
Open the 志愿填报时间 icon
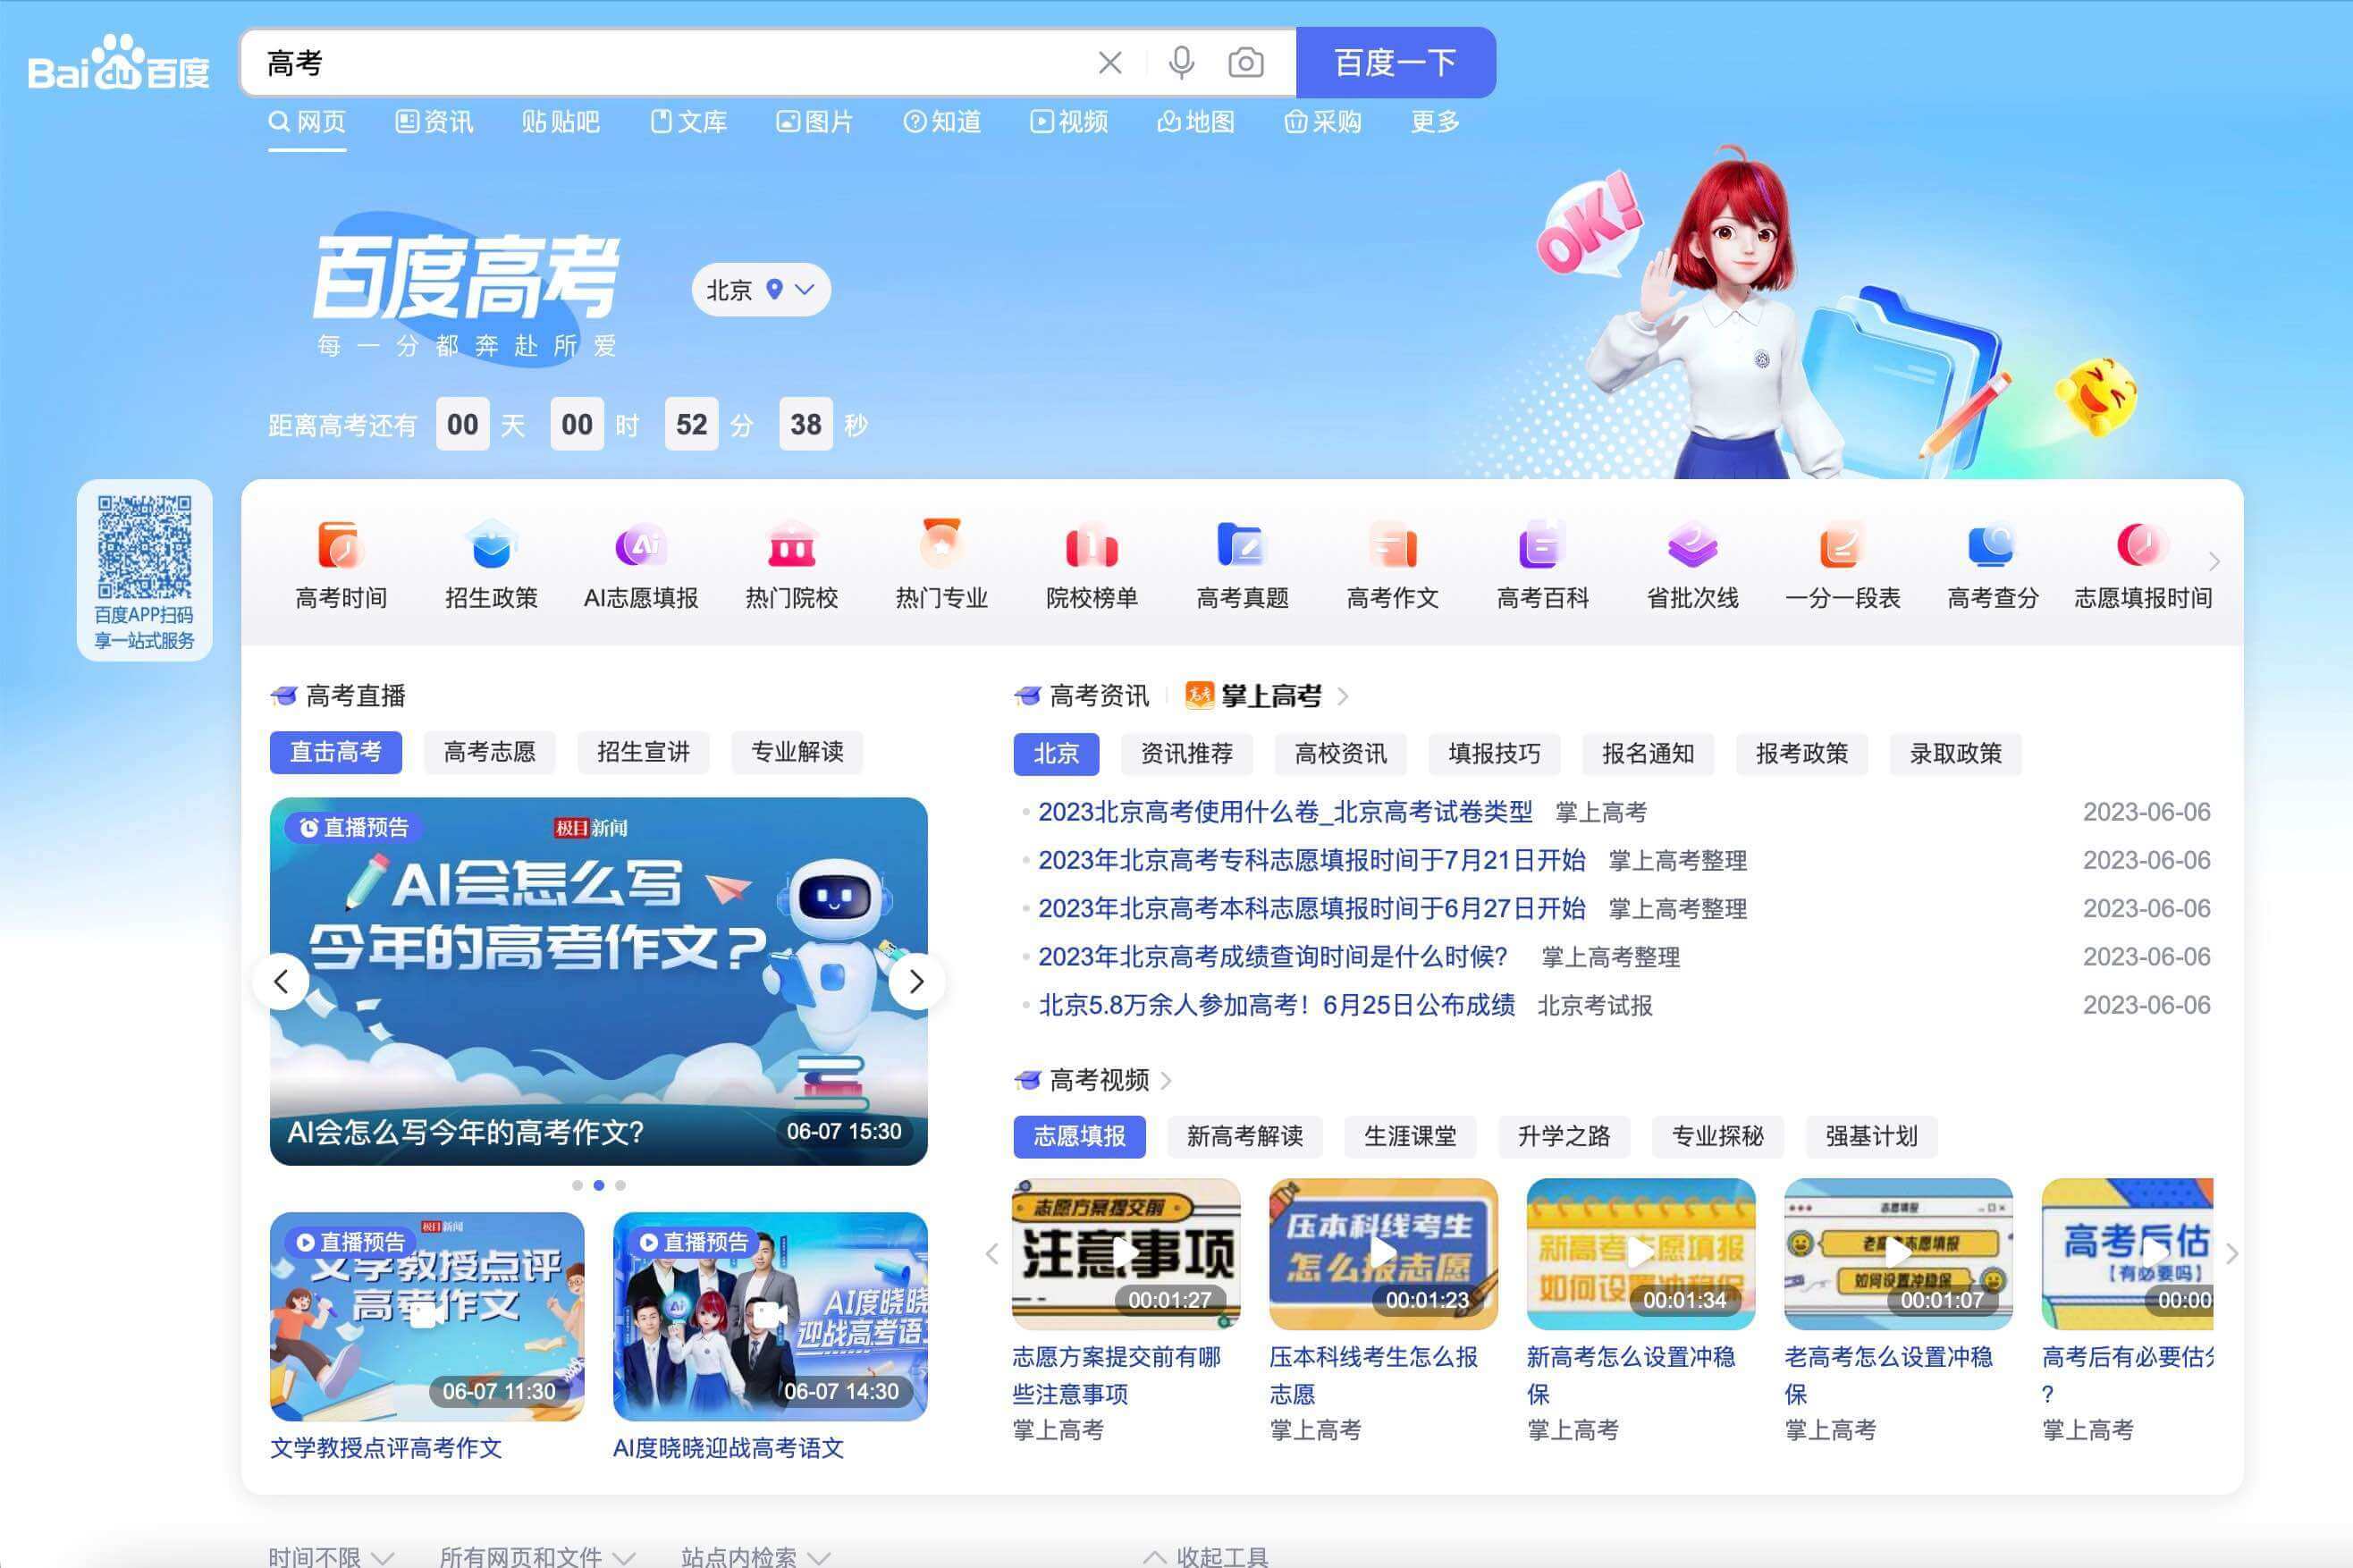[2143, 565]
